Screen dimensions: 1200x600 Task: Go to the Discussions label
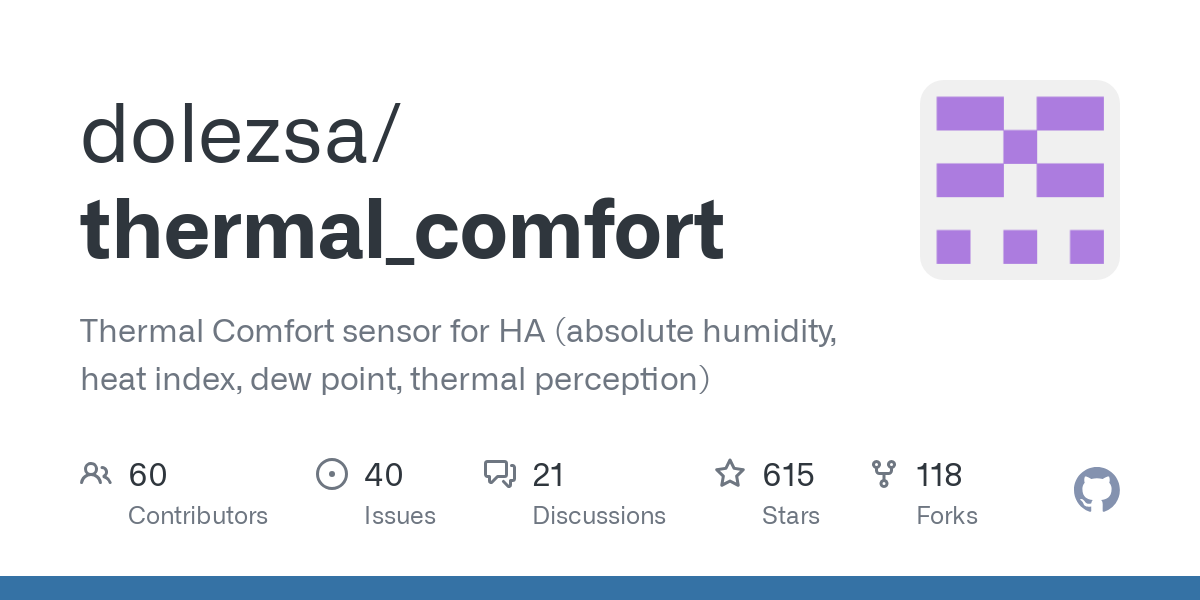pyautogui.click(x=599, y=516)
